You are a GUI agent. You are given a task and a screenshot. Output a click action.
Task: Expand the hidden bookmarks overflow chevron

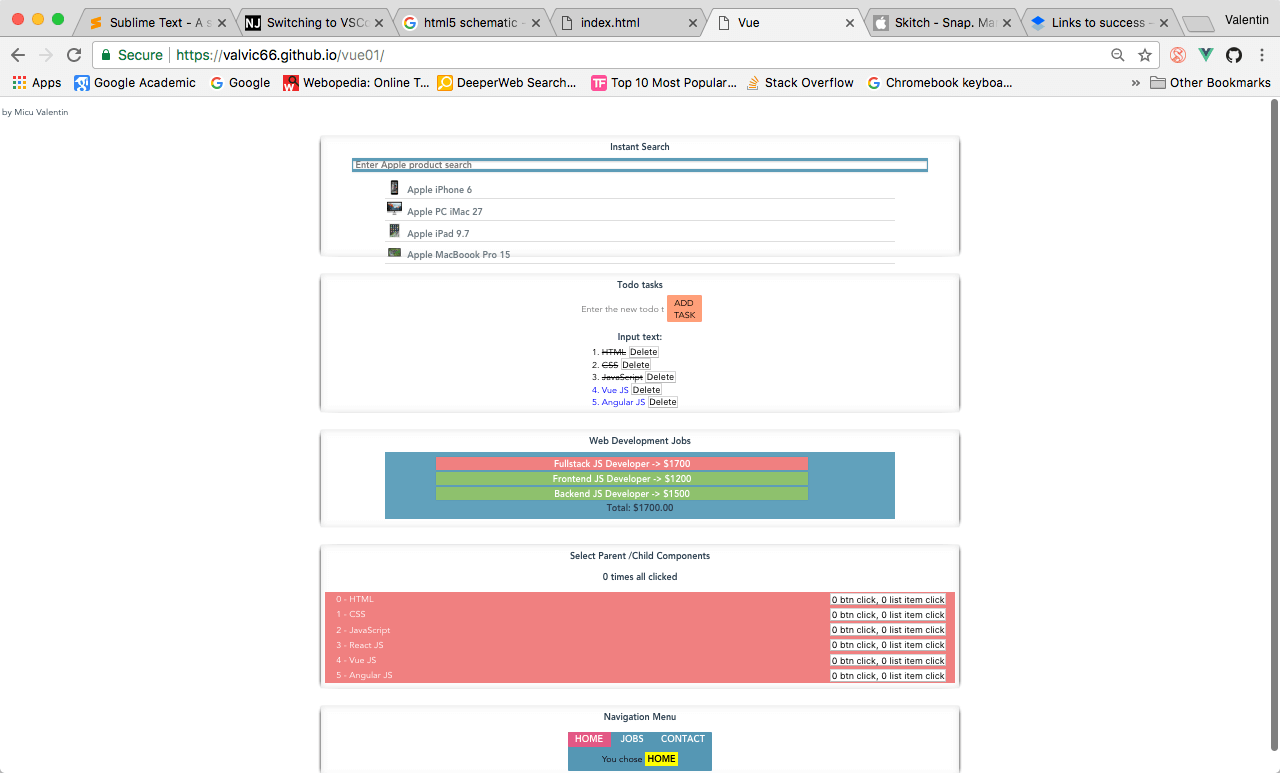pos(1135,83)
